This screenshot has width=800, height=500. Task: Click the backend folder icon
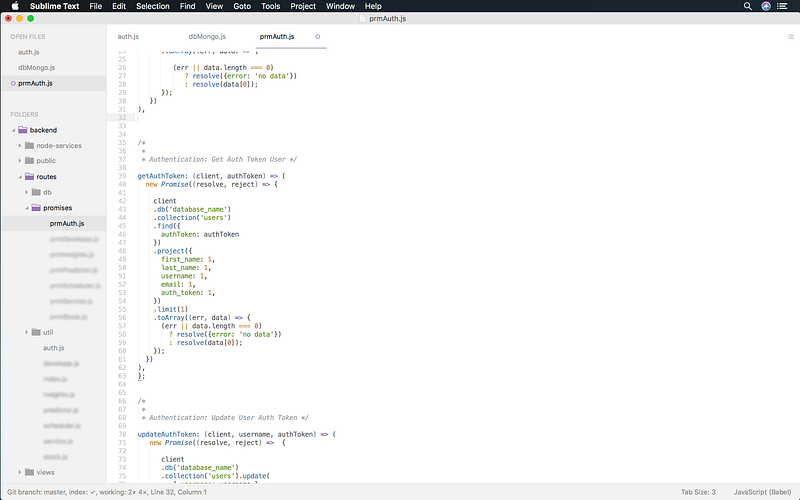22,130
